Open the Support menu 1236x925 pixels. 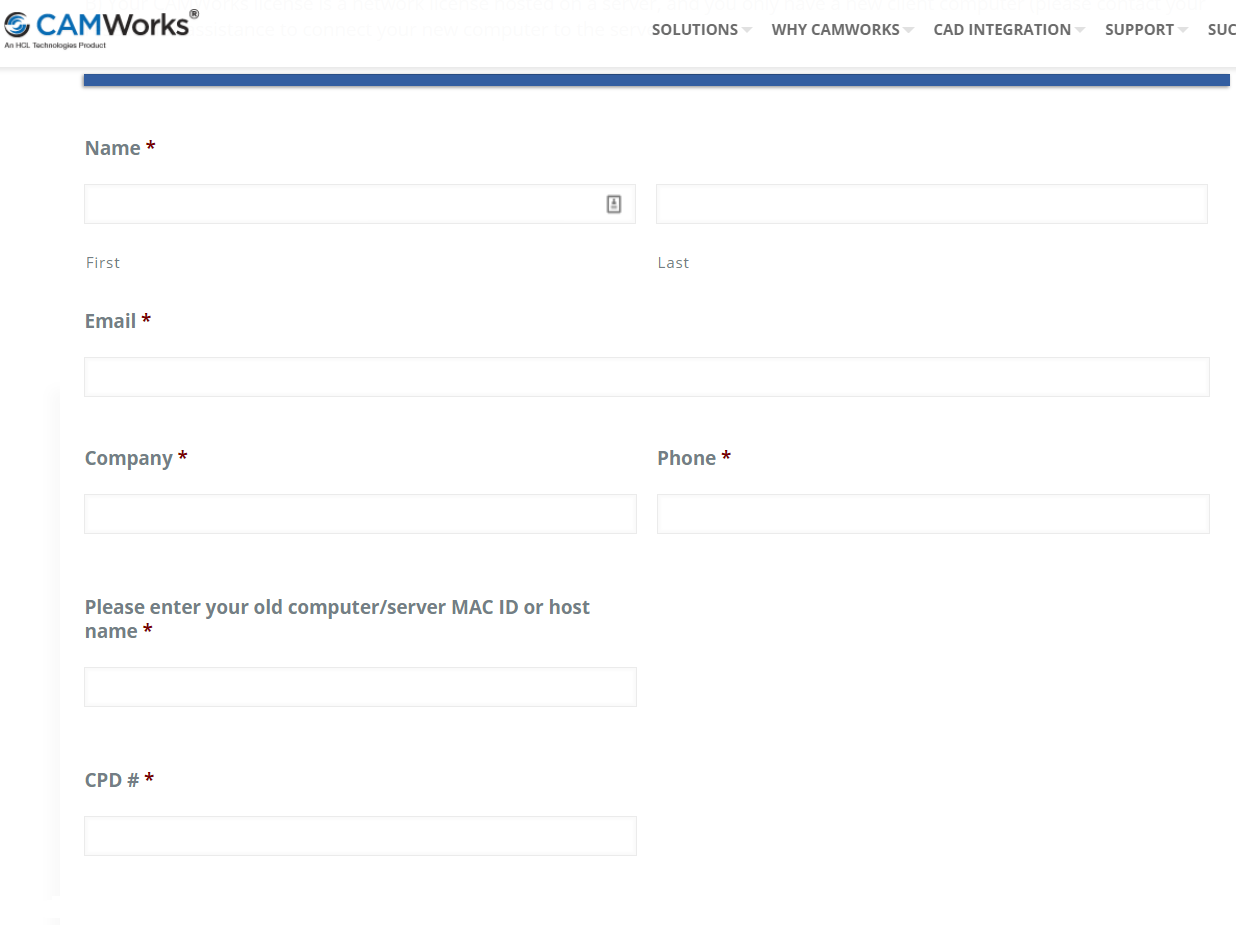(1139, 30)
